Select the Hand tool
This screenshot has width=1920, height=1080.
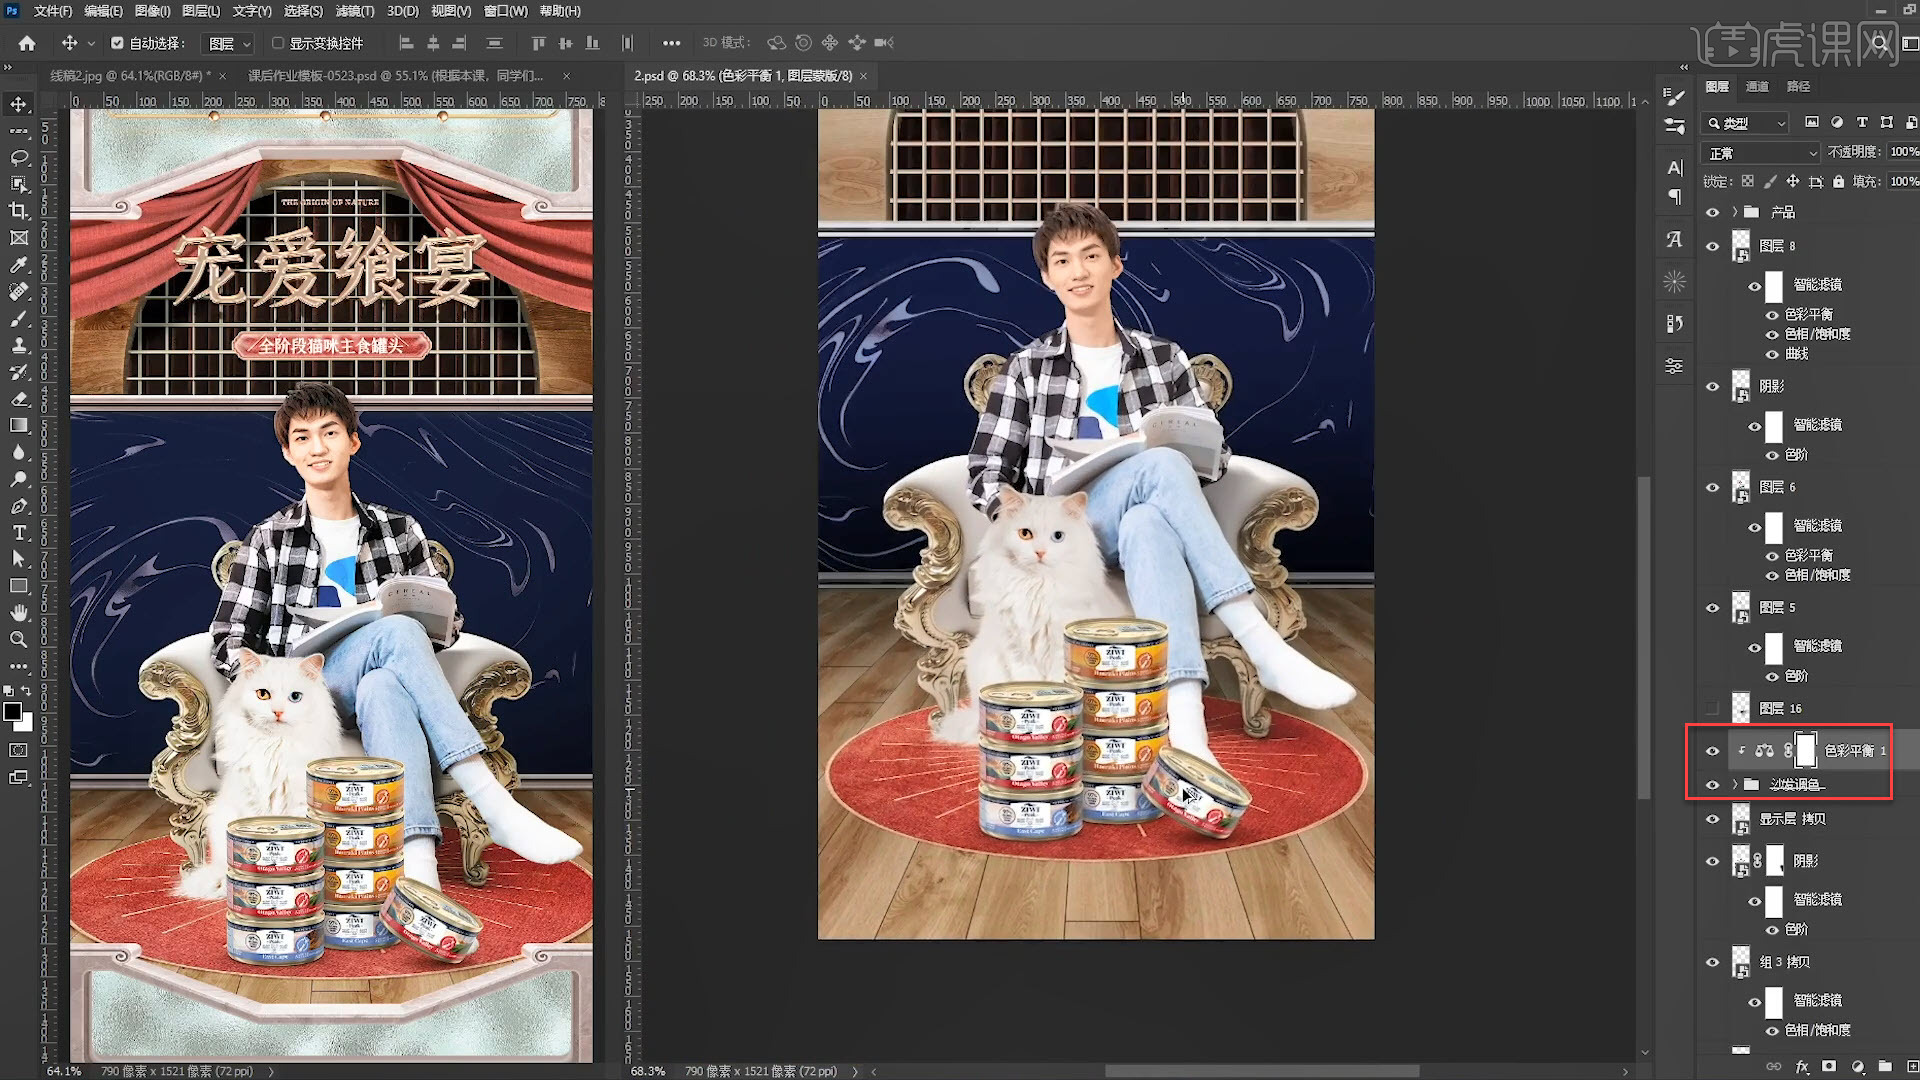click(x=18, y=612)
